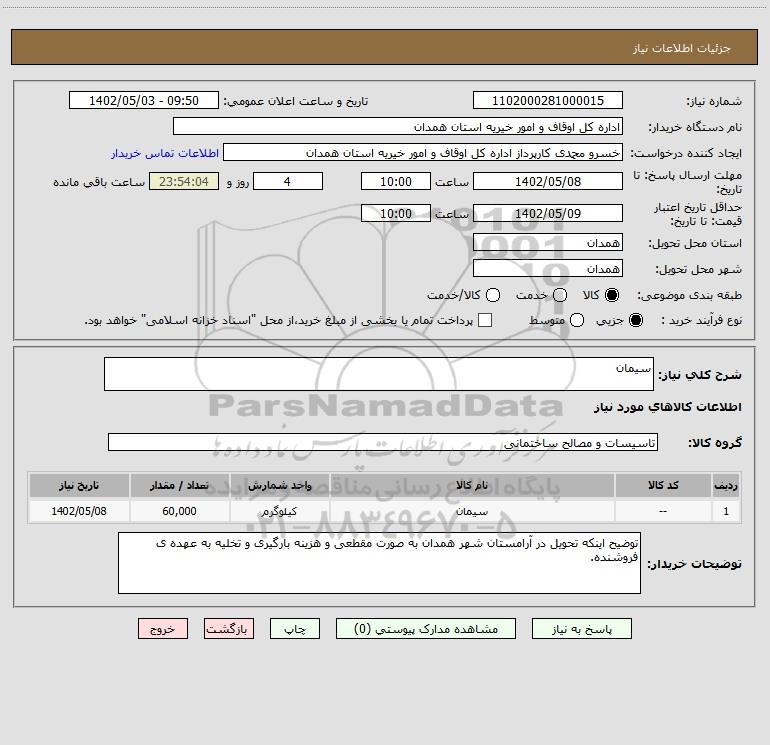This screenshot has width=770, height=745.
Task: Click the شماره نیاز number field
Action: 548,100
